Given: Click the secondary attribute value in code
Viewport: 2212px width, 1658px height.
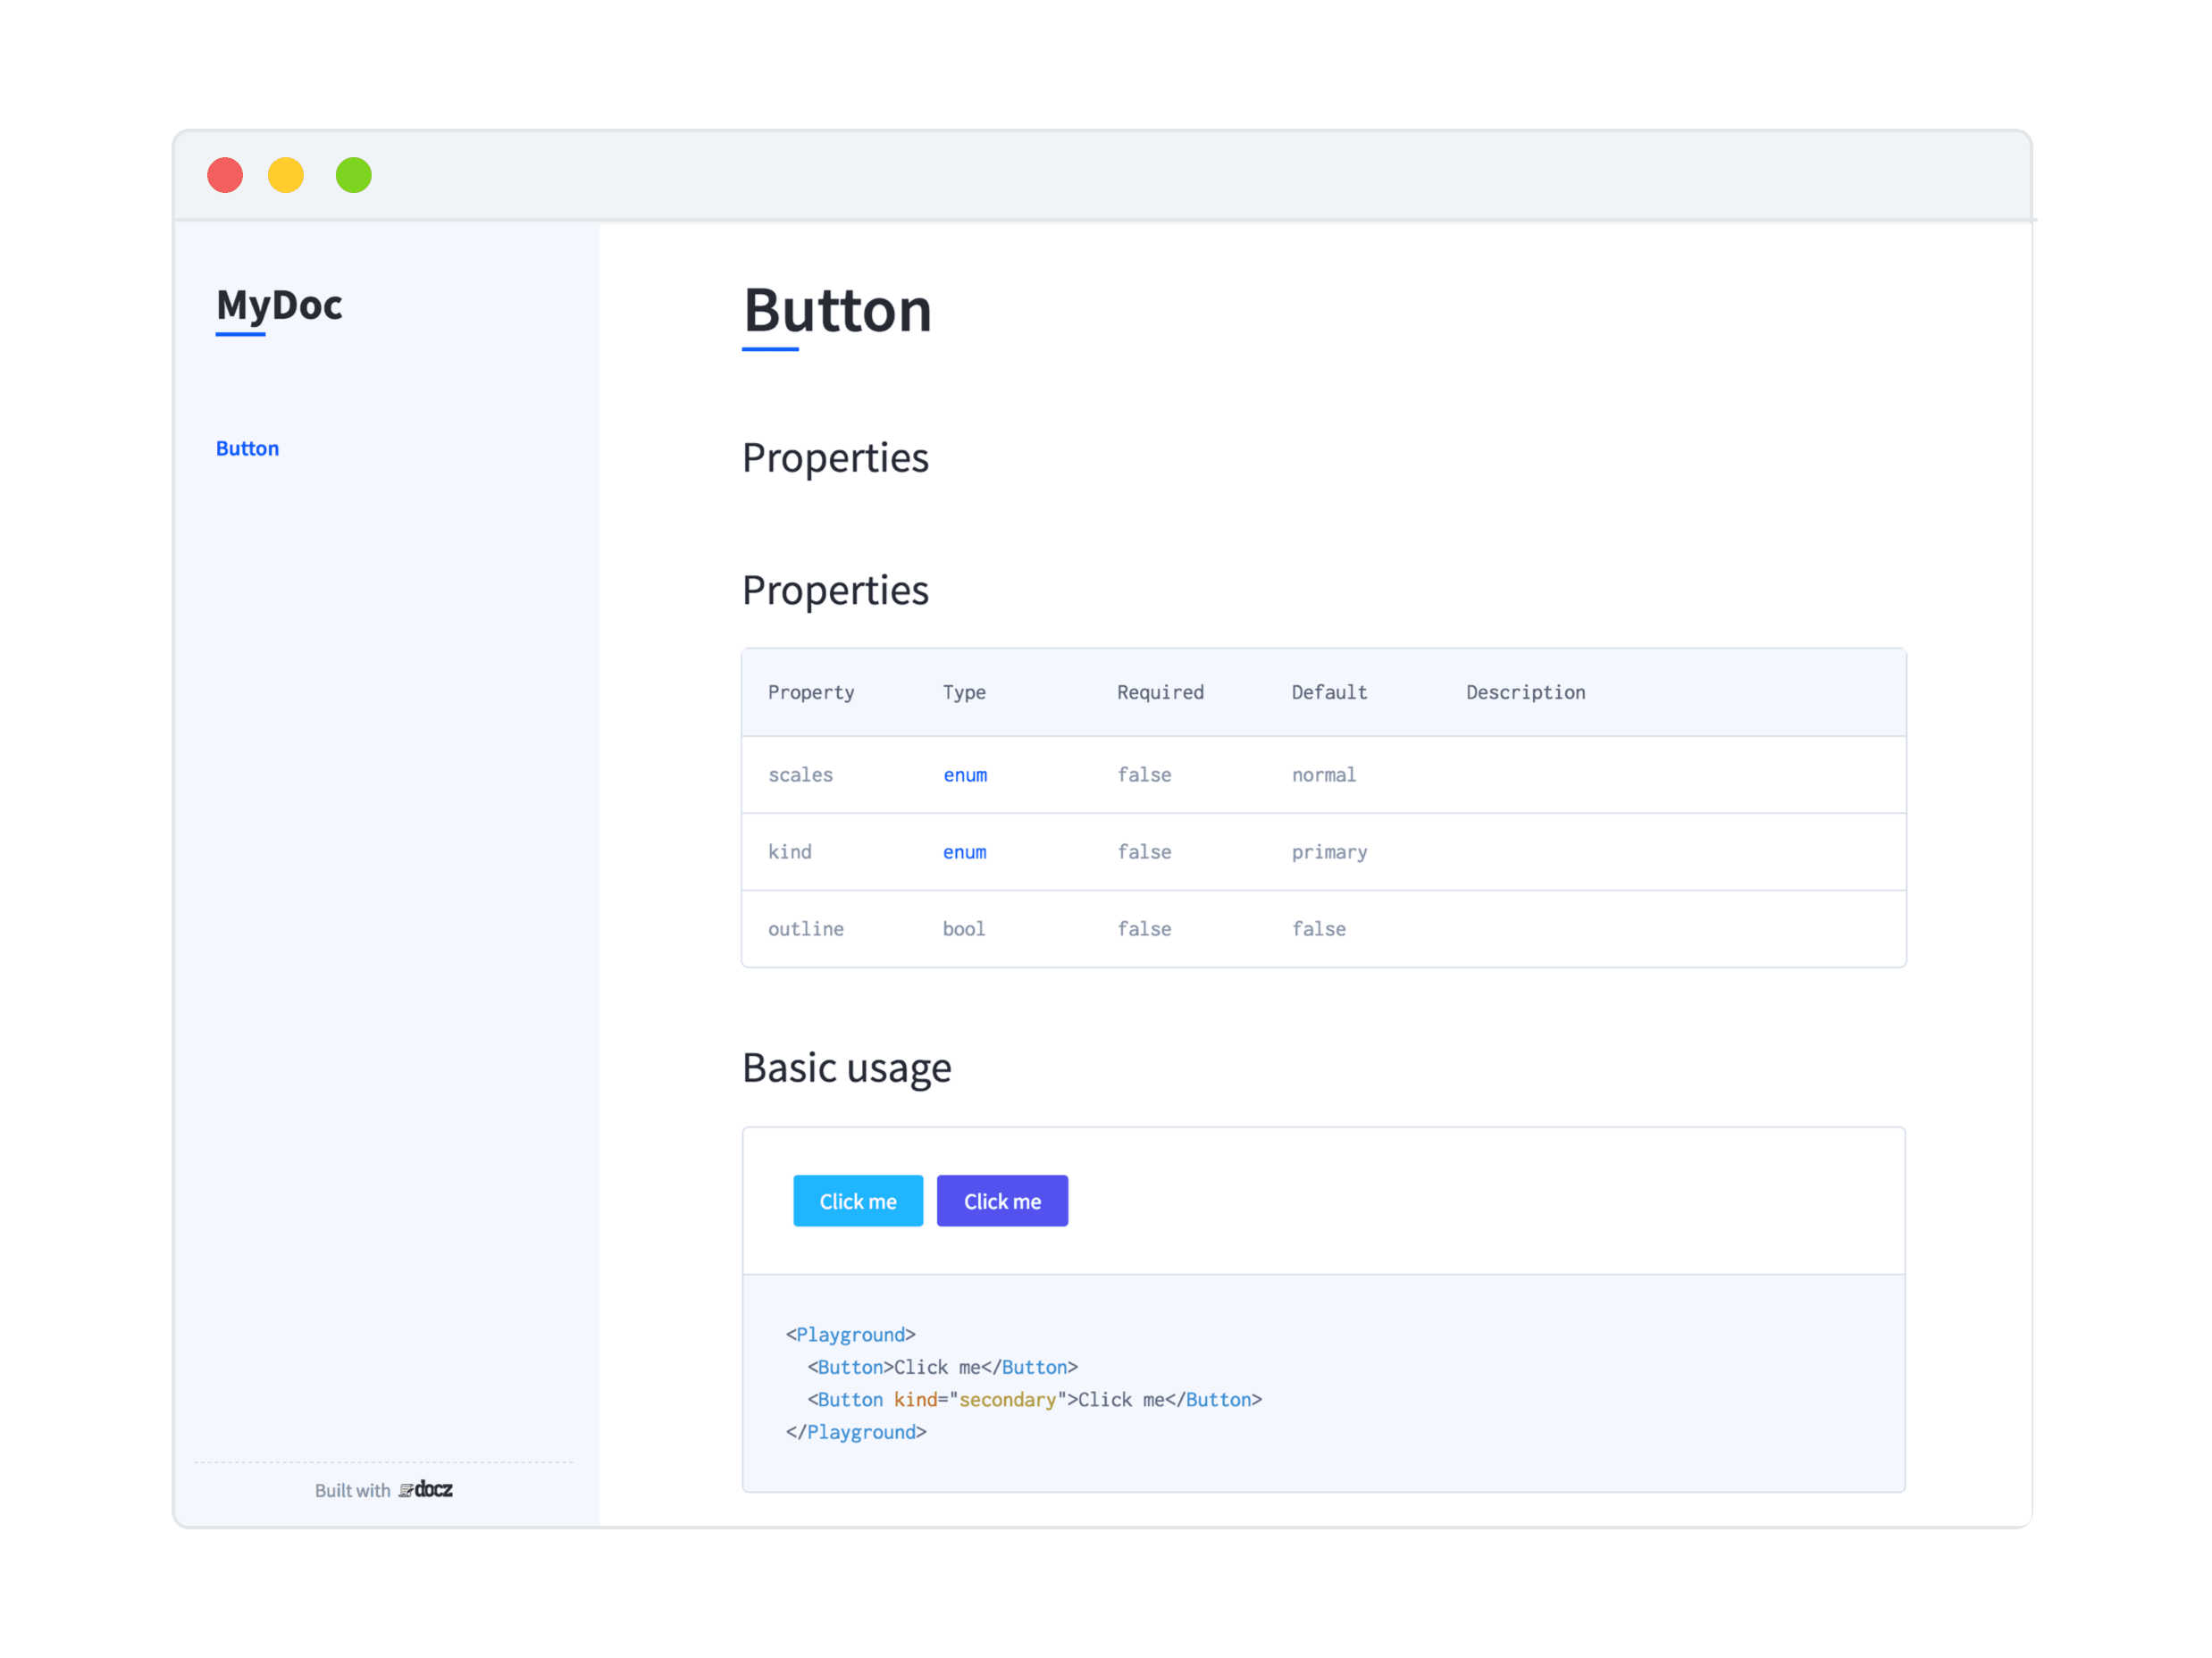Looking at the screenshot, I should pyautogui.click(x=1007, y=1400).
